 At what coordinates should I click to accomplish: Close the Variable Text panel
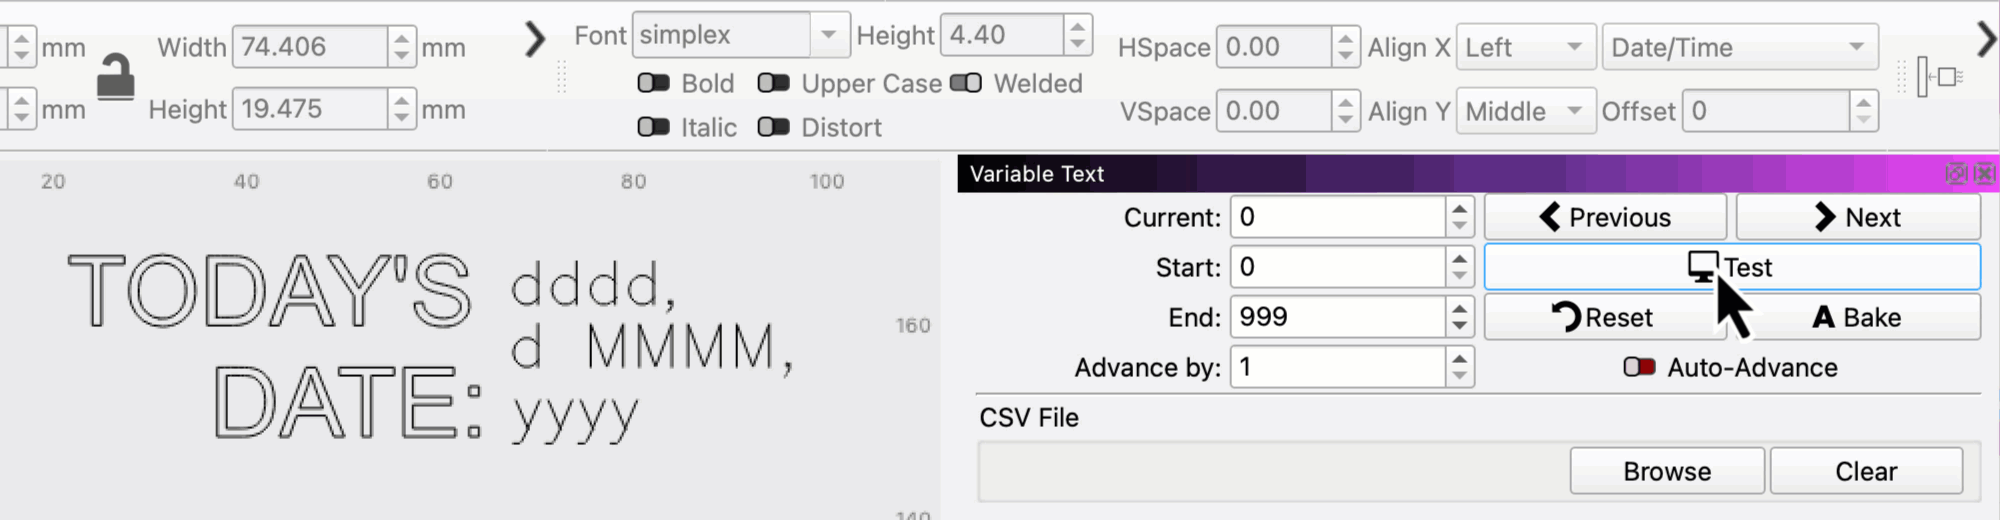click(1985, 174)
